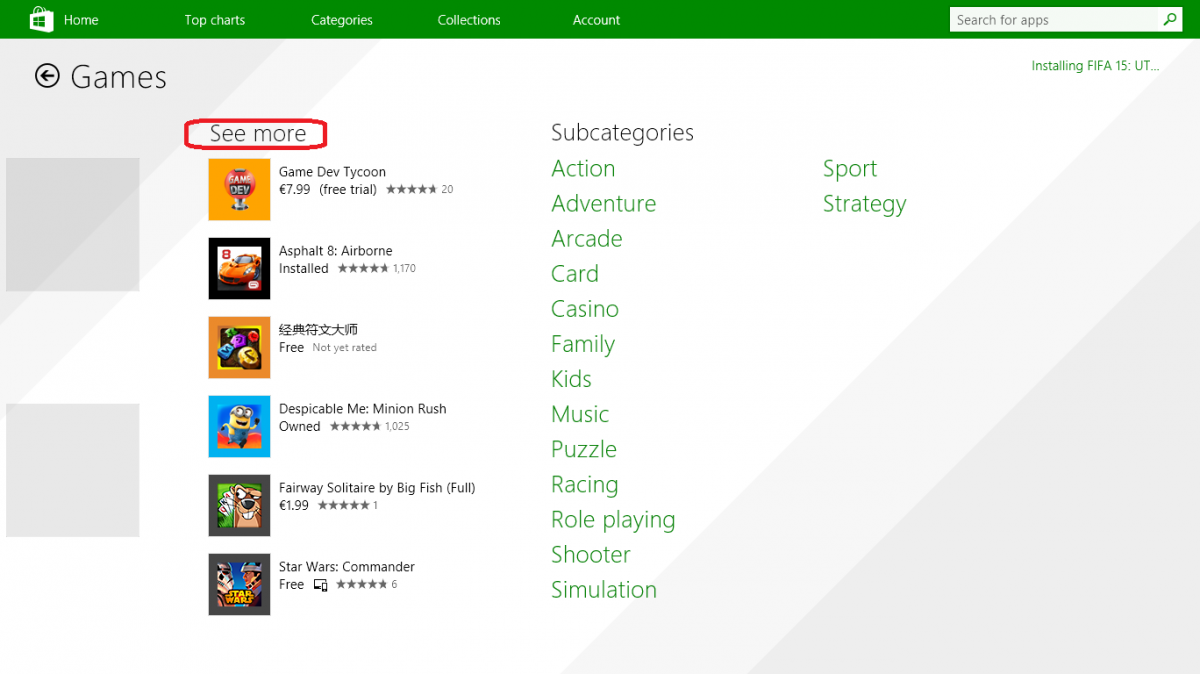Select Fairway Solitaire by Big Fish title

[x=377, y=488]
